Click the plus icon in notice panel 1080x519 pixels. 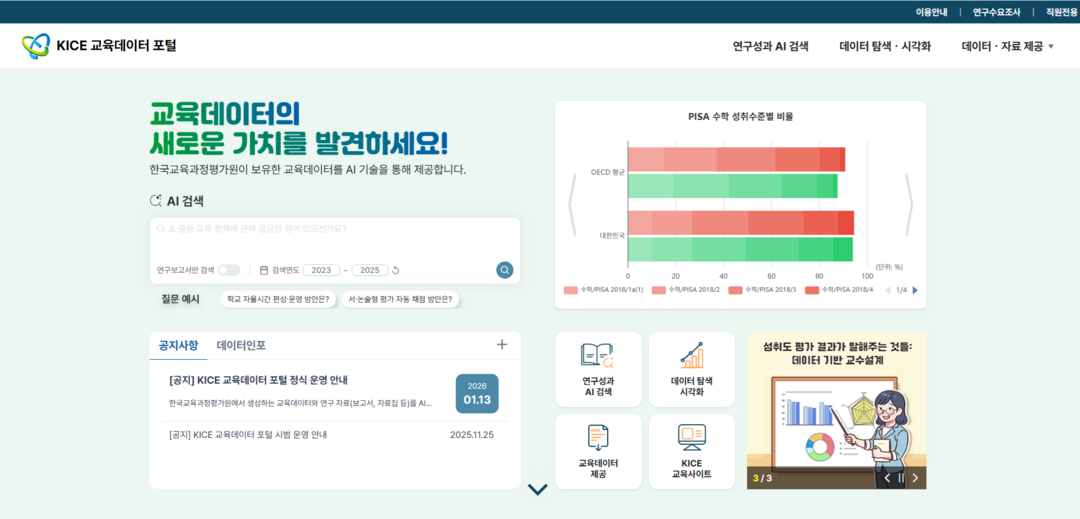tap(502, 345)
